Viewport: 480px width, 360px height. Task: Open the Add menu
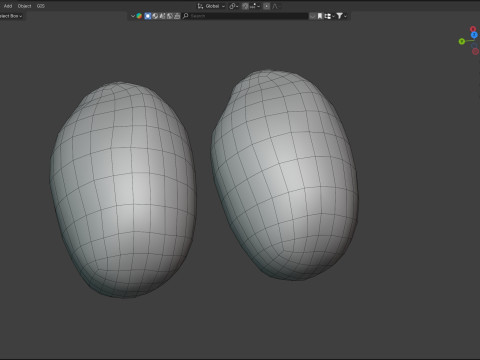(8, 6)
